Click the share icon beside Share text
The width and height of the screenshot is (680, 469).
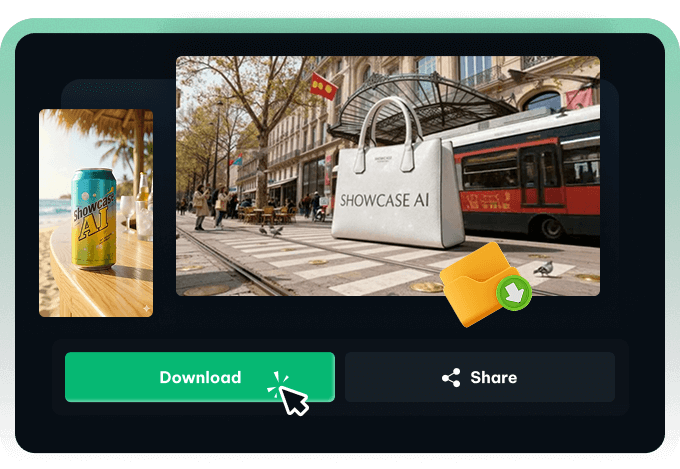coord(451,378)
